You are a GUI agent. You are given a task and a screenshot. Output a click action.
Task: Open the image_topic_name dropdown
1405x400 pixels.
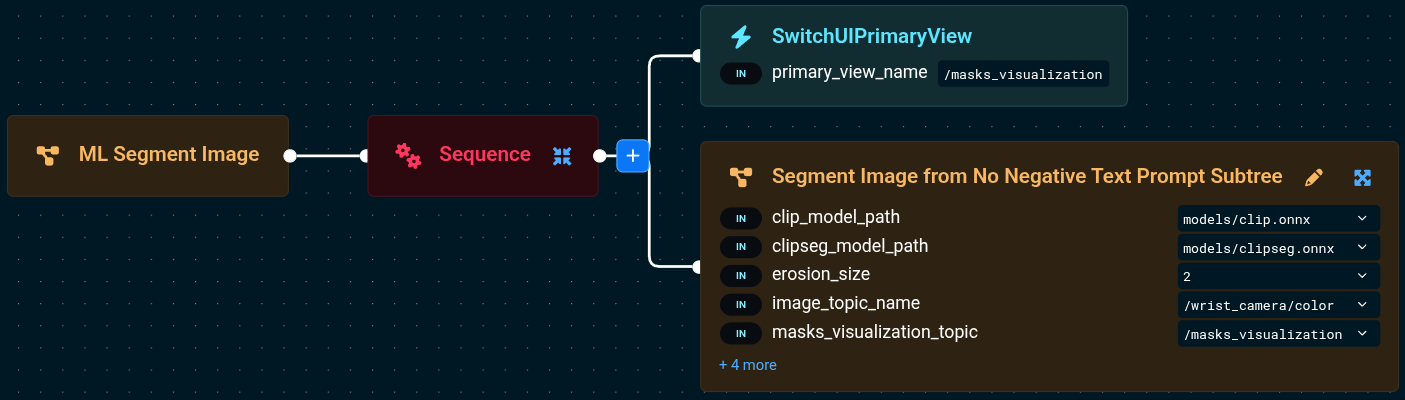(1278, 305)
